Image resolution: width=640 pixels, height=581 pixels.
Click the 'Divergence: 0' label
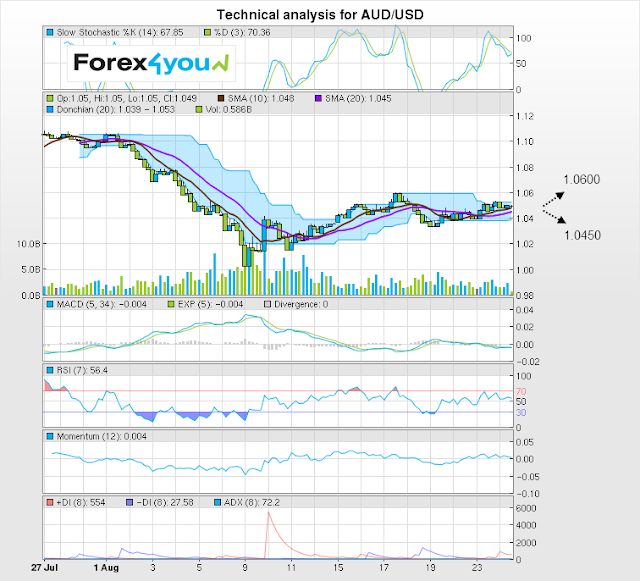click(x=301, y=304)
